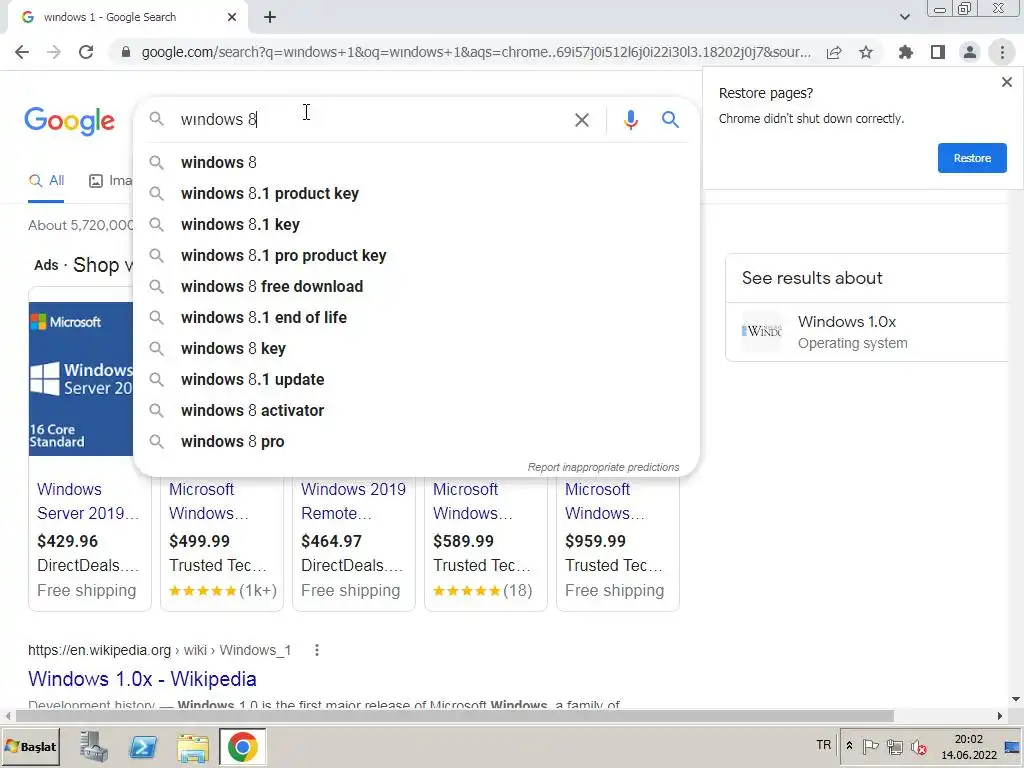This screenshot has width=1024, height=768.
Task: Bookmark this page with the star icon
Action: coord(866,52)
